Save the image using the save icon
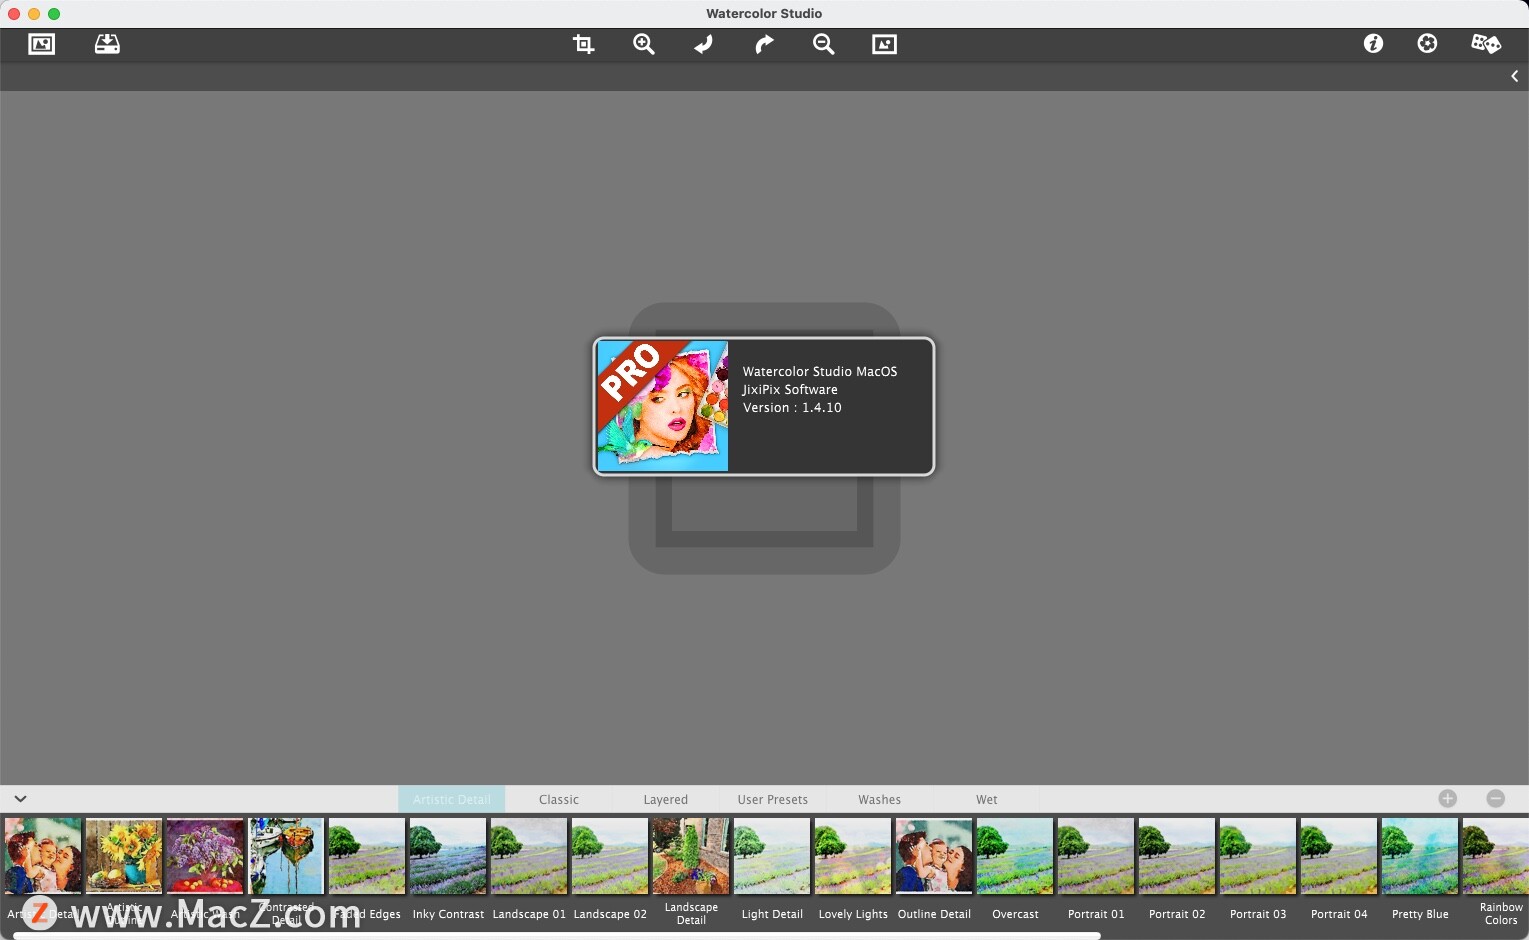 [x=107, y=44]
